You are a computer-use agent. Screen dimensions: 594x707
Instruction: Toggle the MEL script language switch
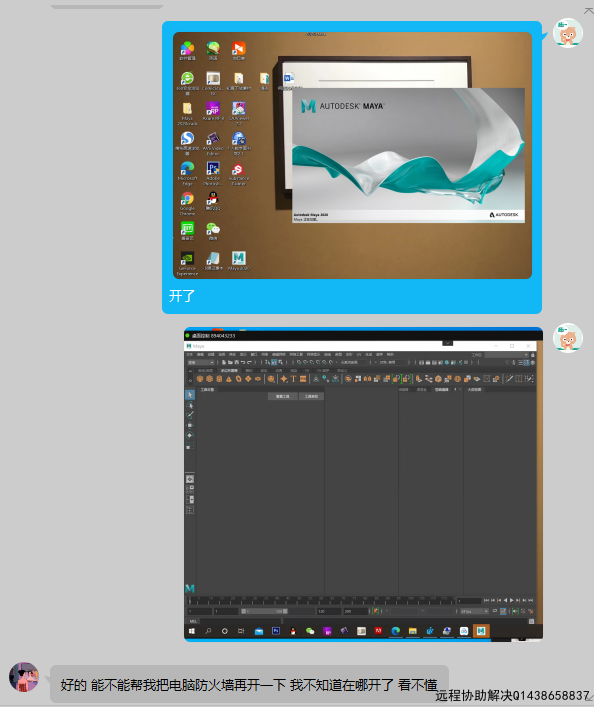point(193,621)
